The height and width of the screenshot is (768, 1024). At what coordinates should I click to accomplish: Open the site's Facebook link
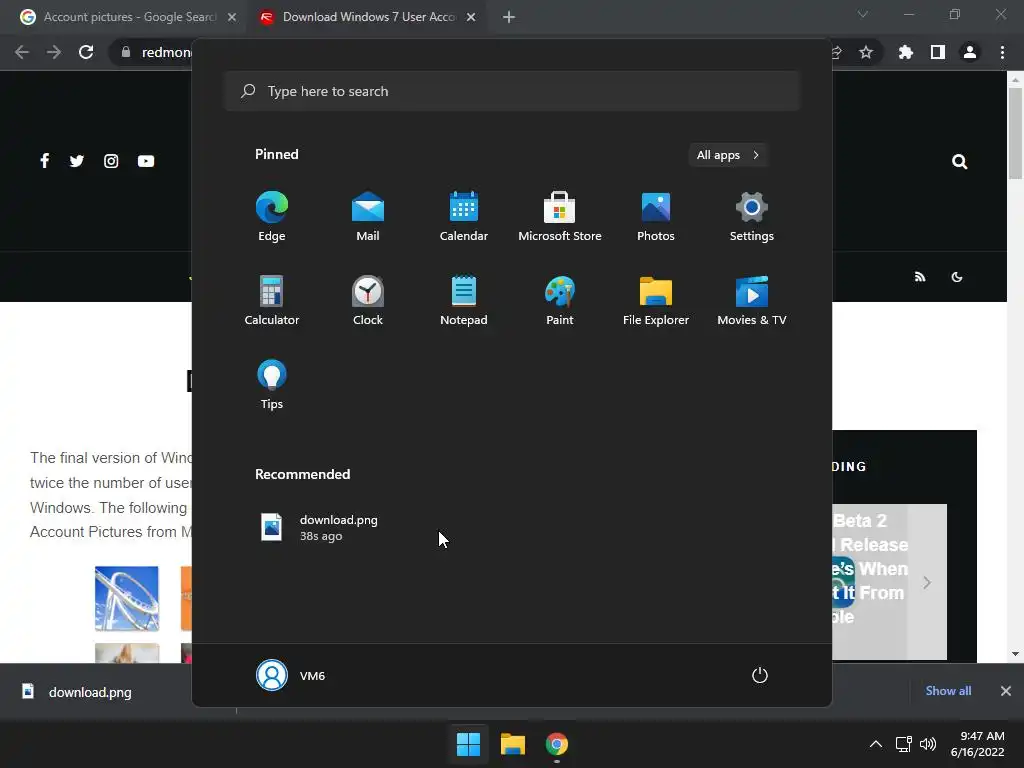tap(44, 161)
